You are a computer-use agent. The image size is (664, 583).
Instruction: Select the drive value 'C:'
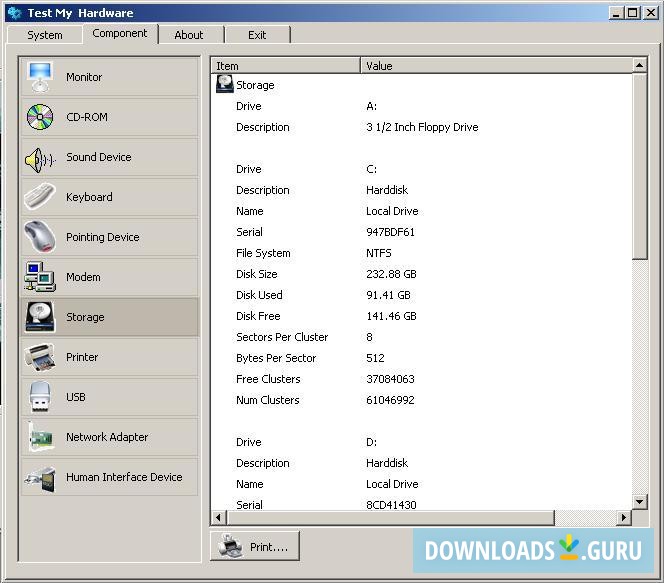pos(371,169)
